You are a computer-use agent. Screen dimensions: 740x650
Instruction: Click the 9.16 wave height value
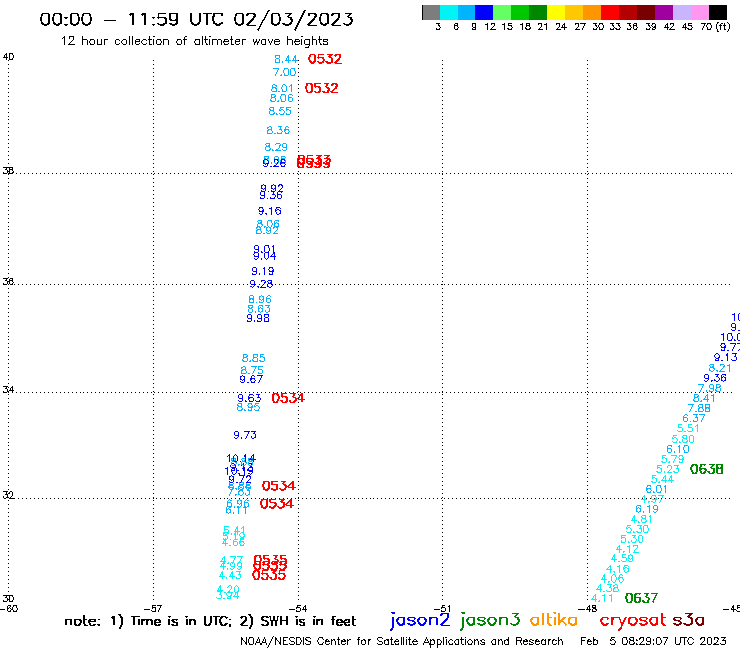269,211
